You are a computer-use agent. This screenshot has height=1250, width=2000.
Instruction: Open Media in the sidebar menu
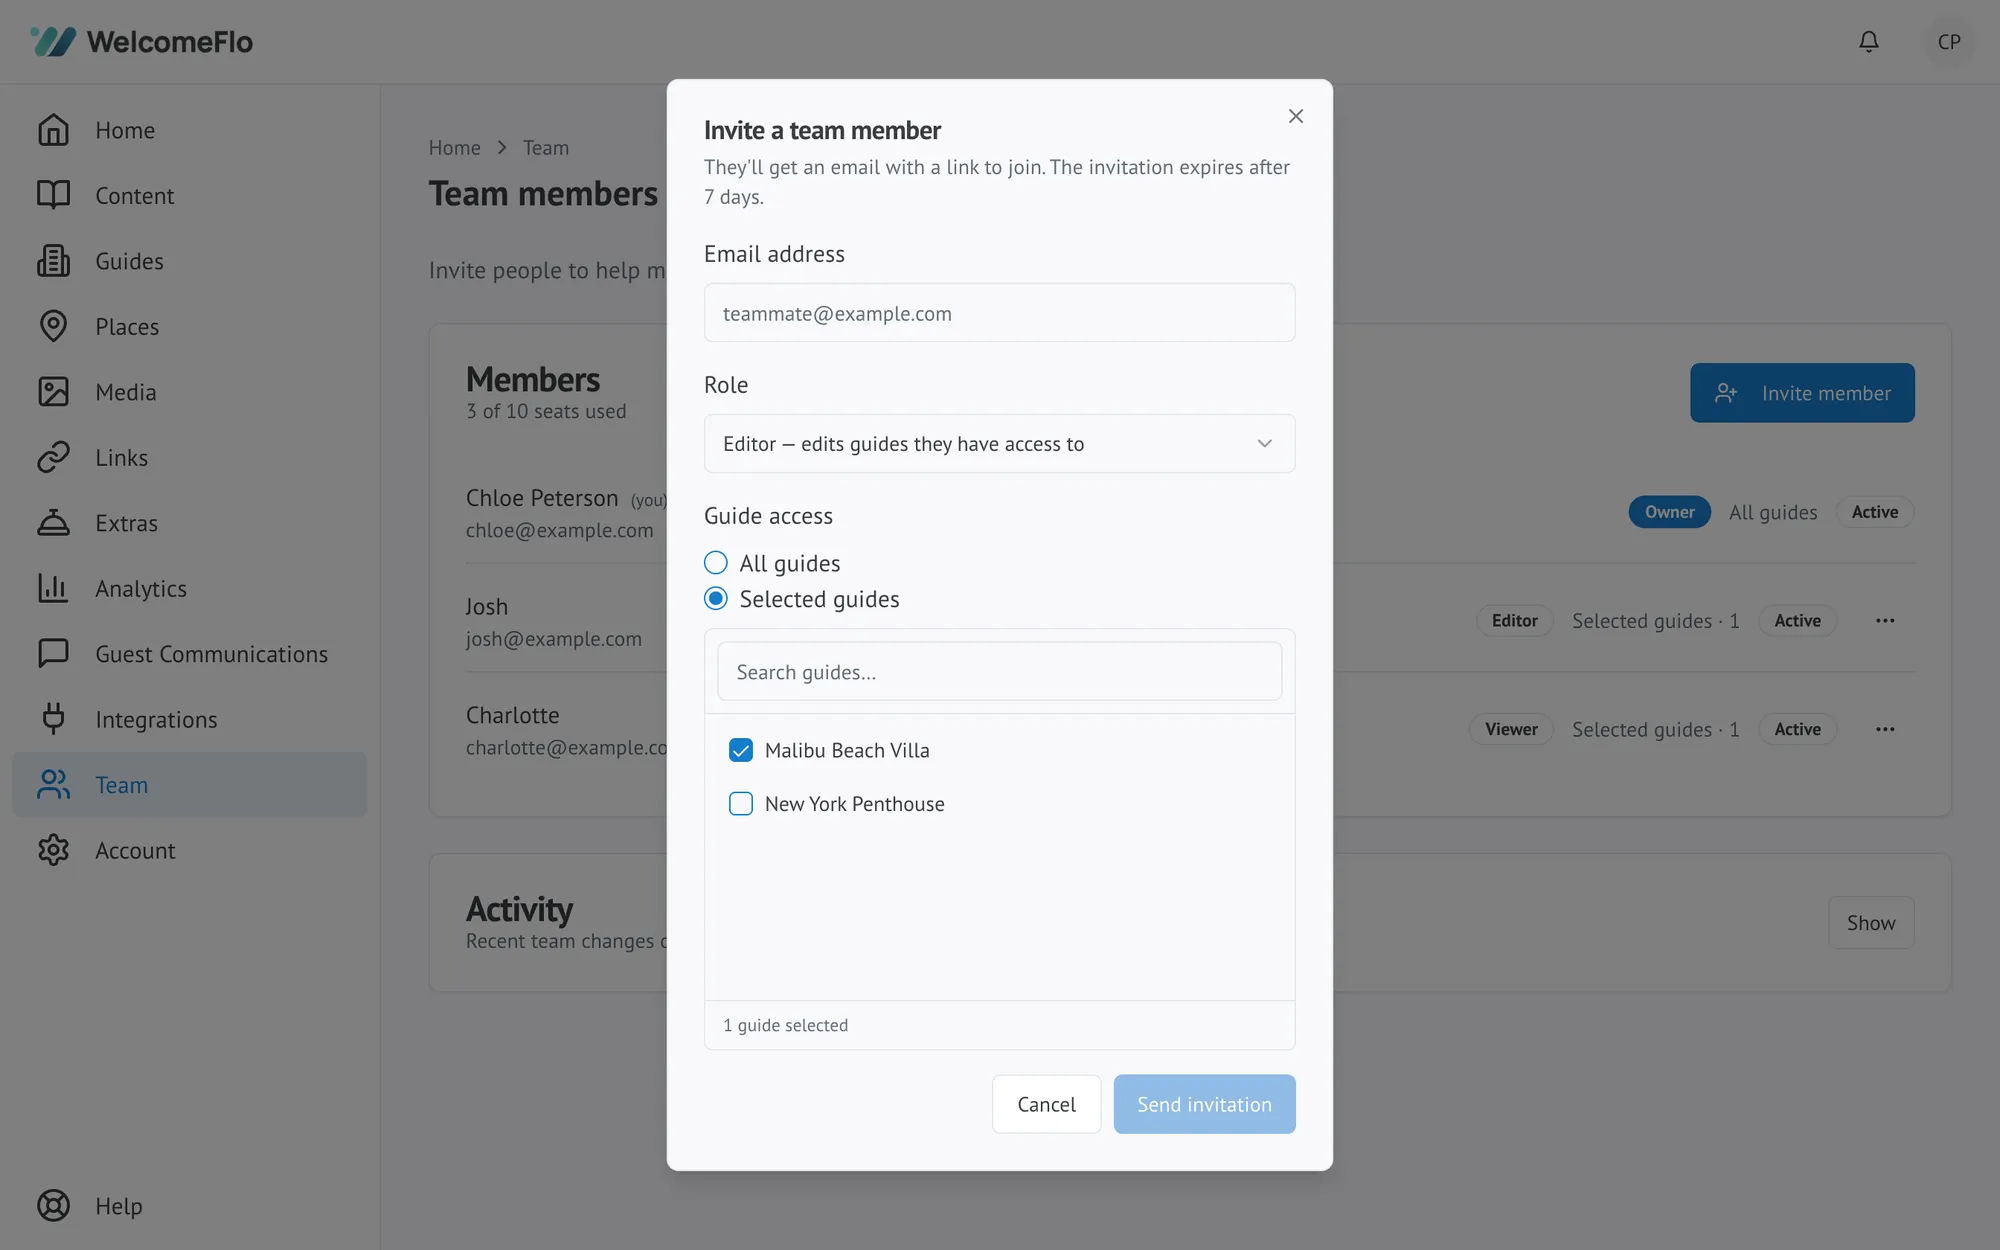point(189,392)
